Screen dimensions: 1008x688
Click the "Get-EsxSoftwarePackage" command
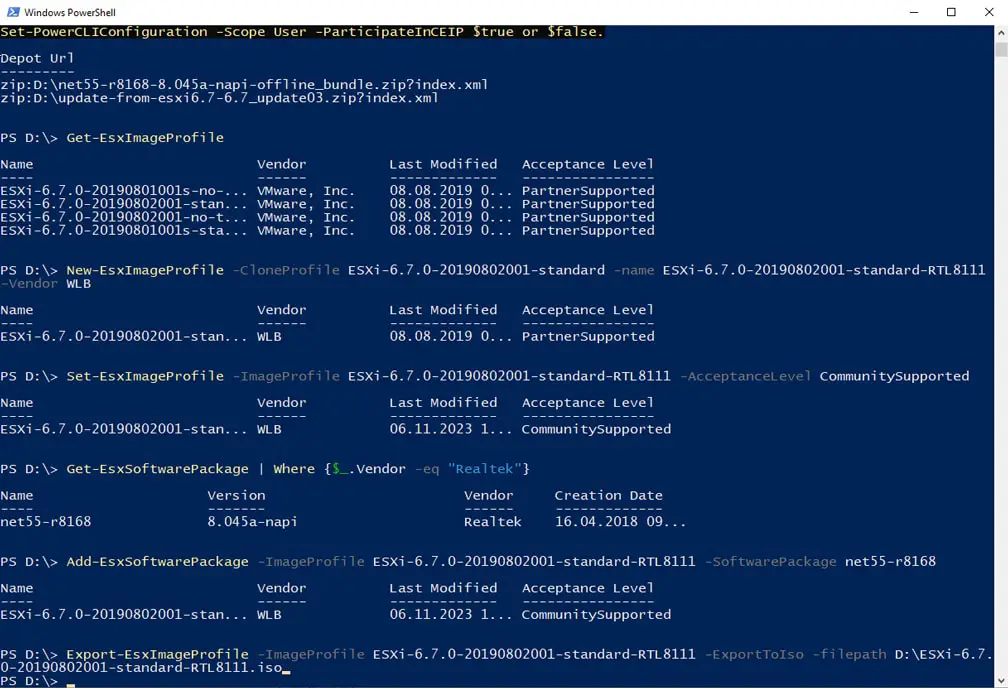point(158,469)
